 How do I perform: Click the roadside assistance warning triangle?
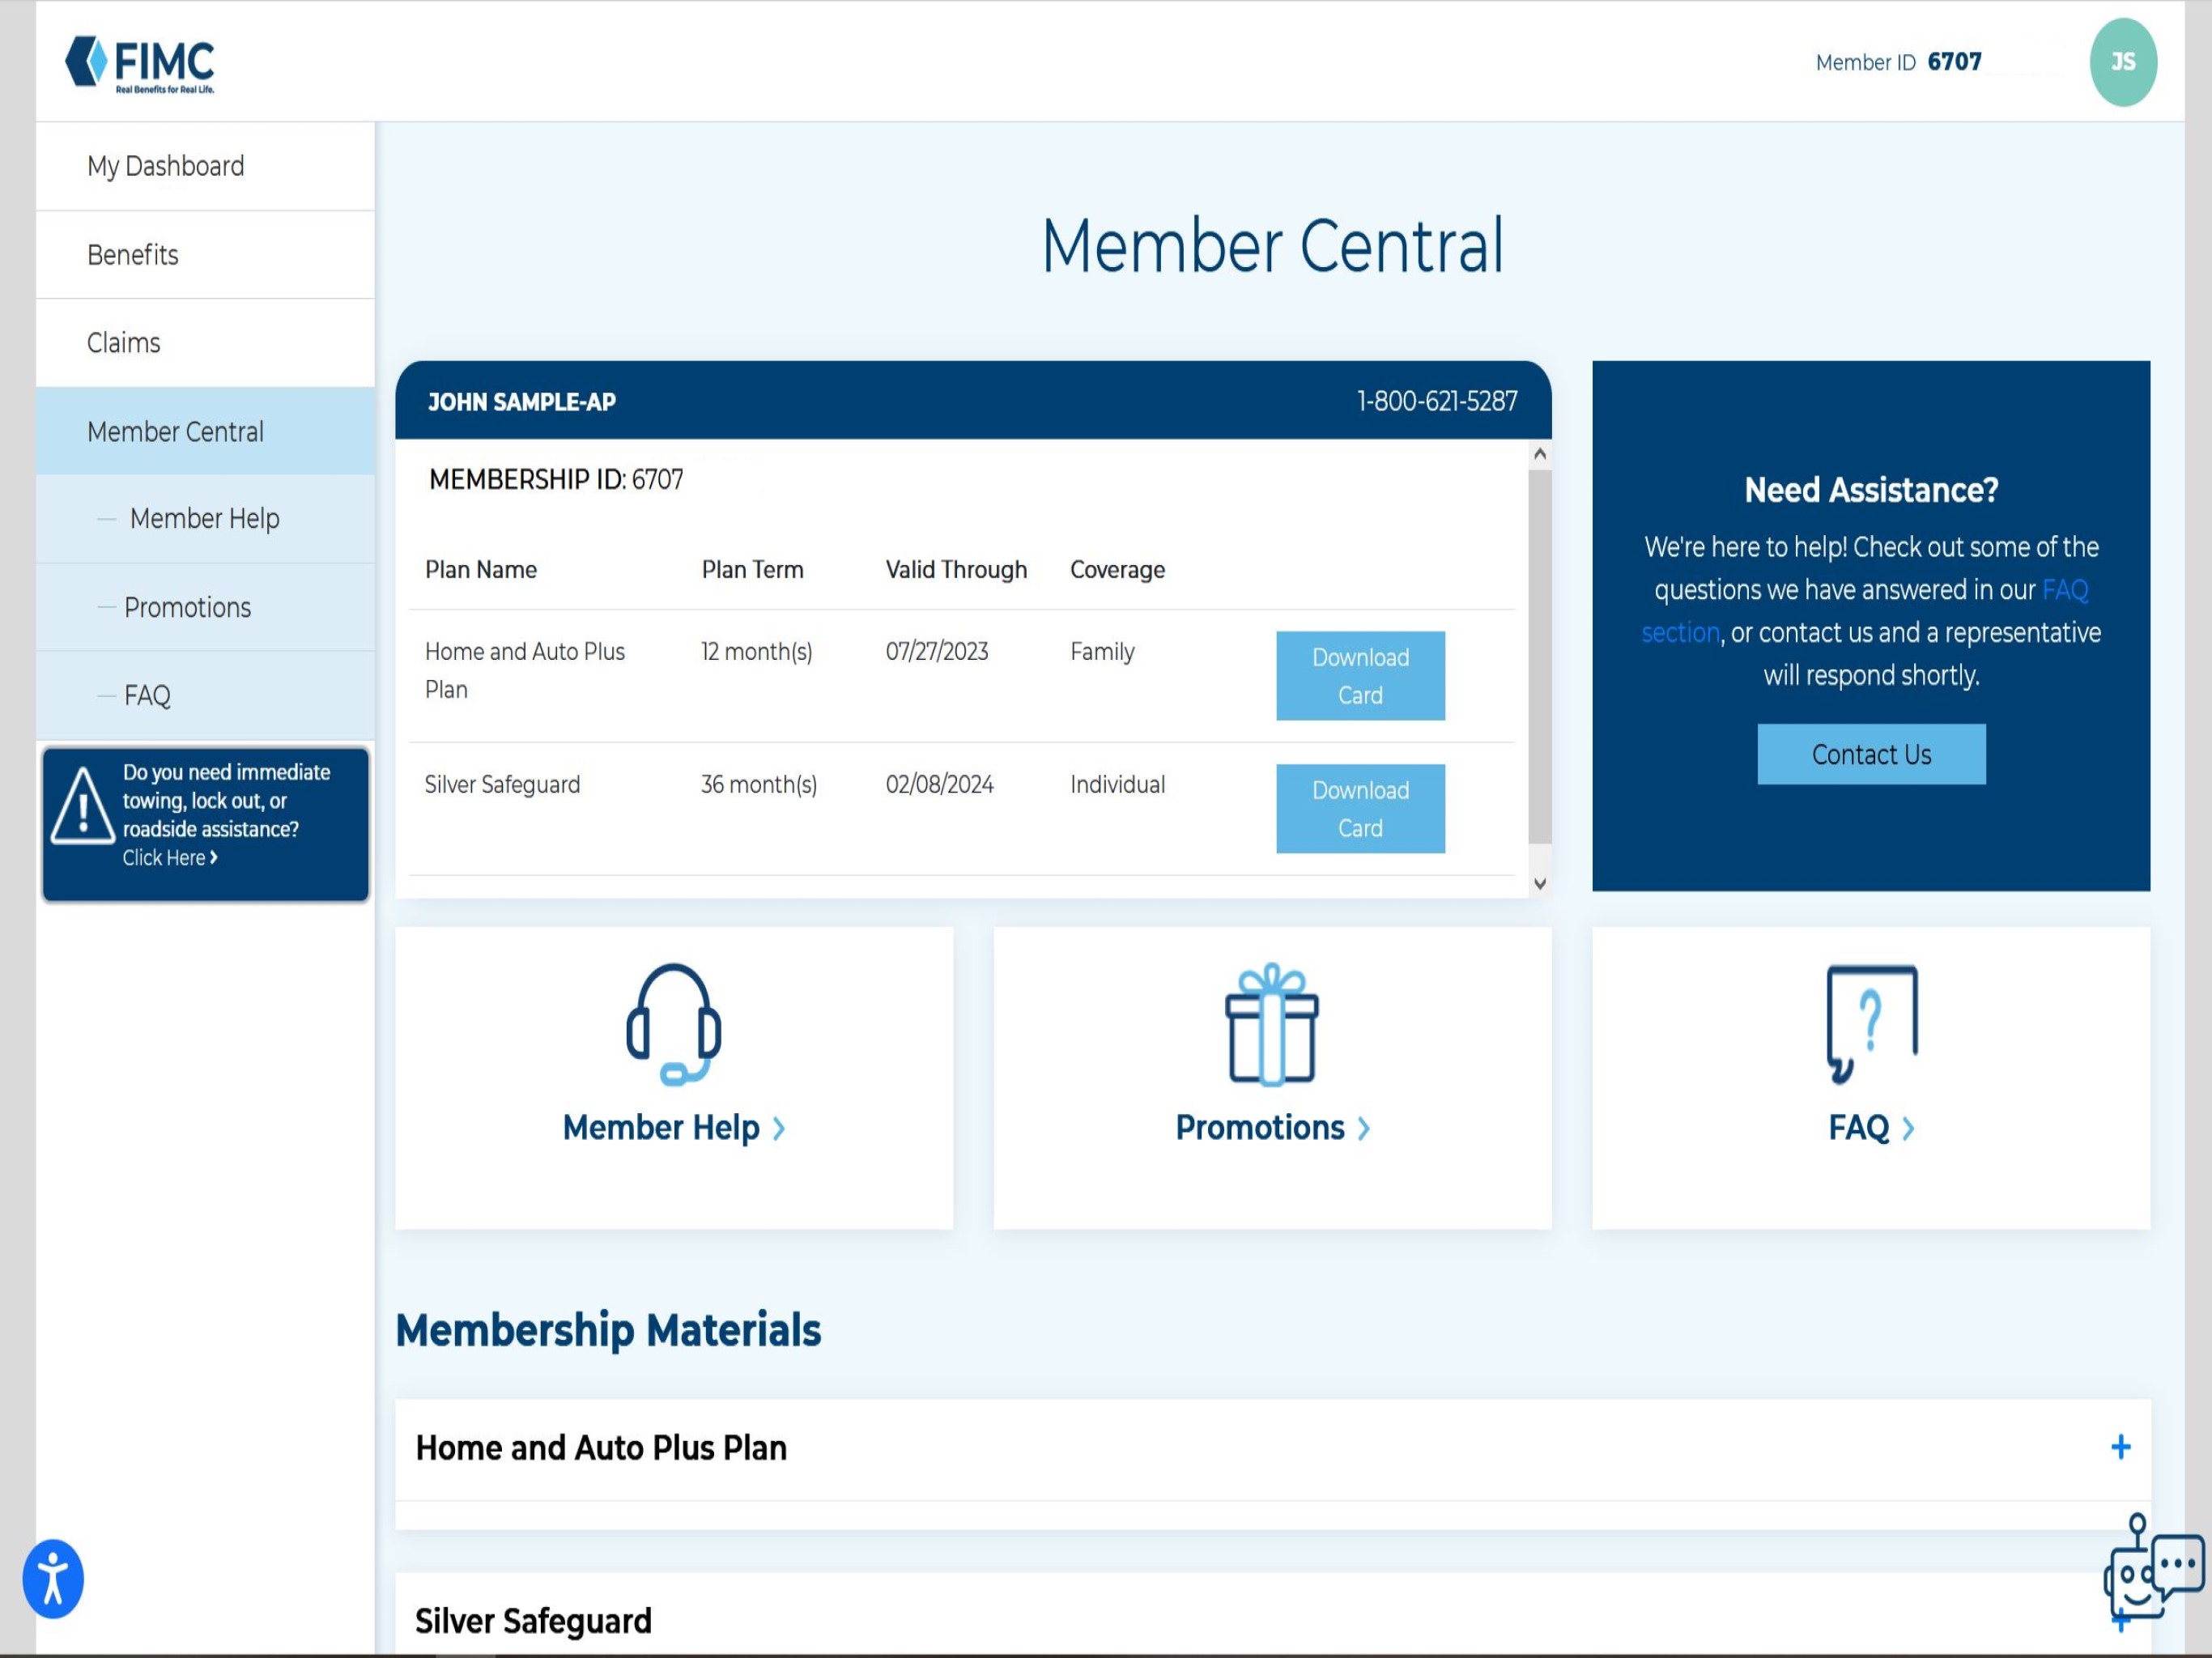tap(82, 808)
